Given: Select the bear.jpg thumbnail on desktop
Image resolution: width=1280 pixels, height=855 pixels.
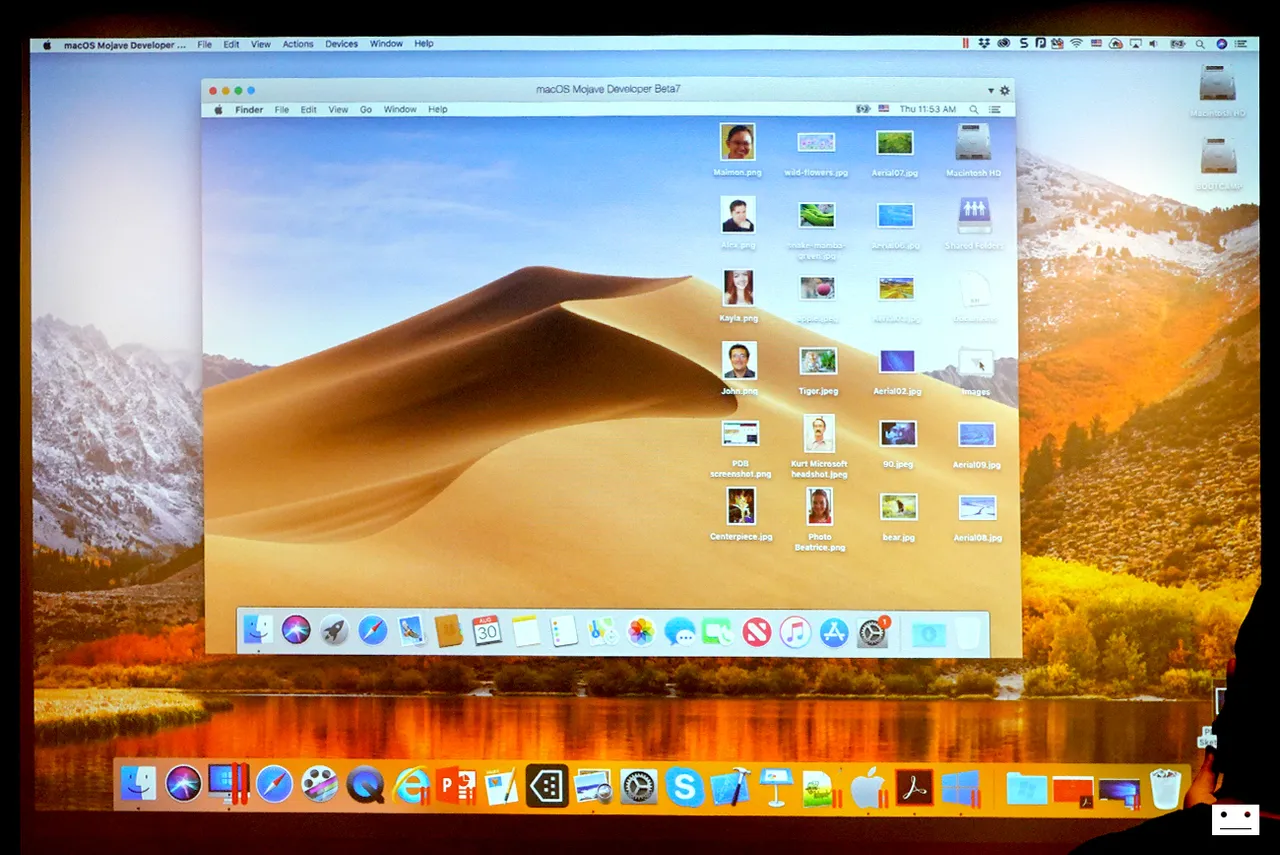Looking at the screenshot, I should tap(898, 516).
